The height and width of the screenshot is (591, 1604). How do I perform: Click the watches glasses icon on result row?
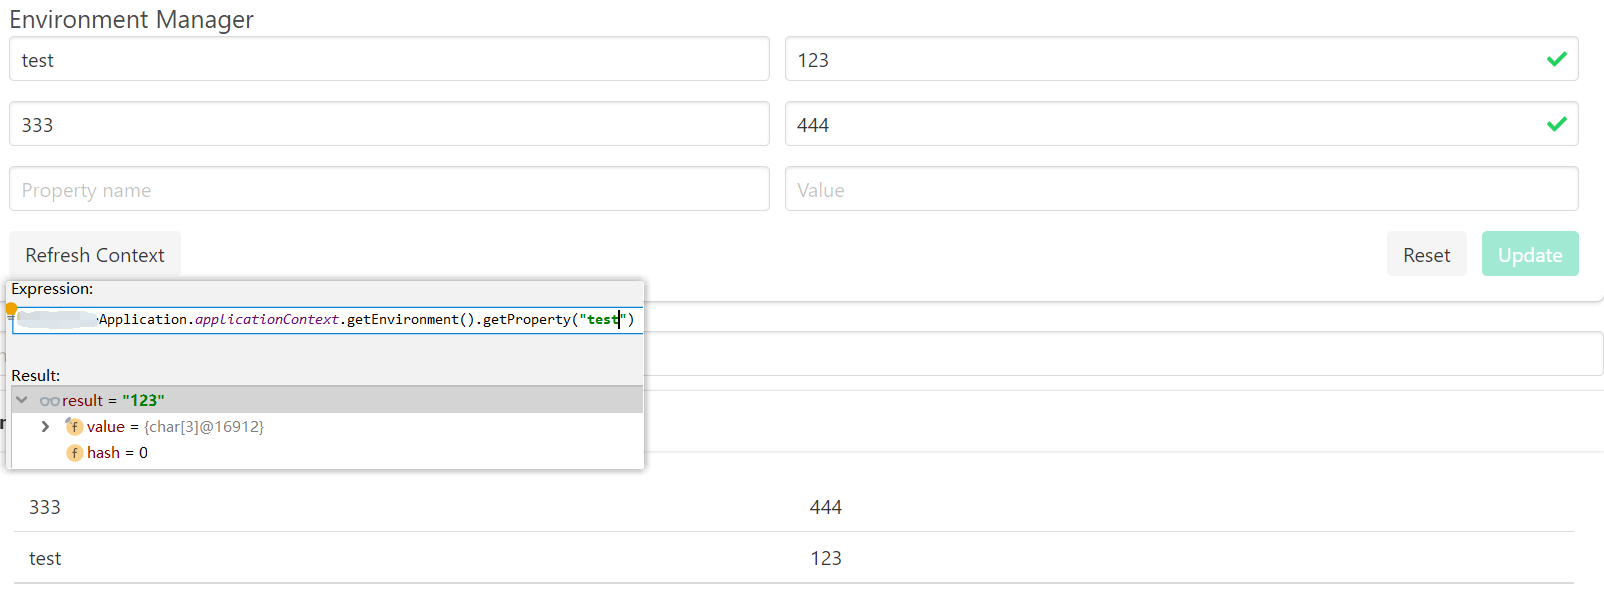(50, 400)
